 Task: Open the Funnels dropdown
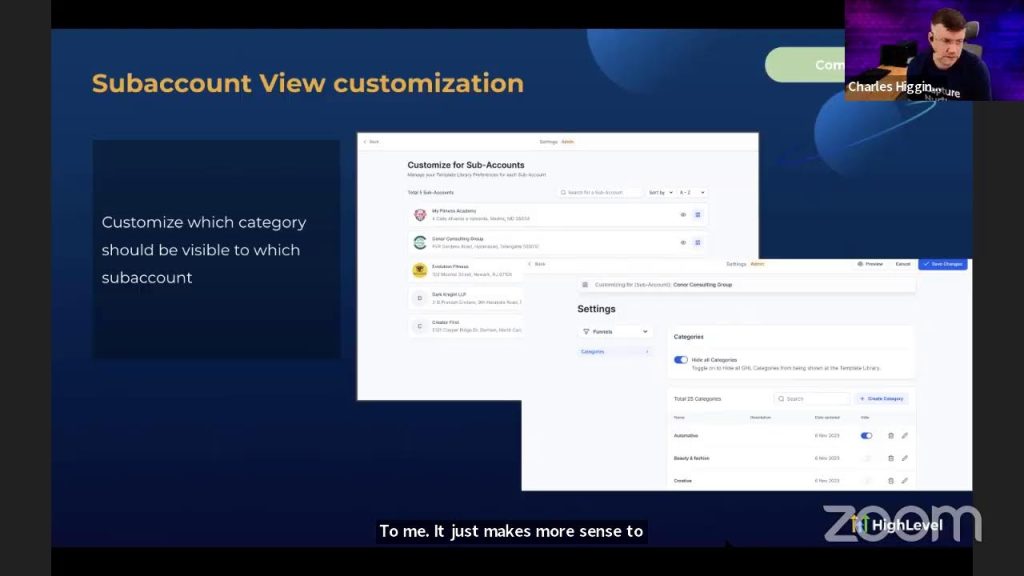615,332
